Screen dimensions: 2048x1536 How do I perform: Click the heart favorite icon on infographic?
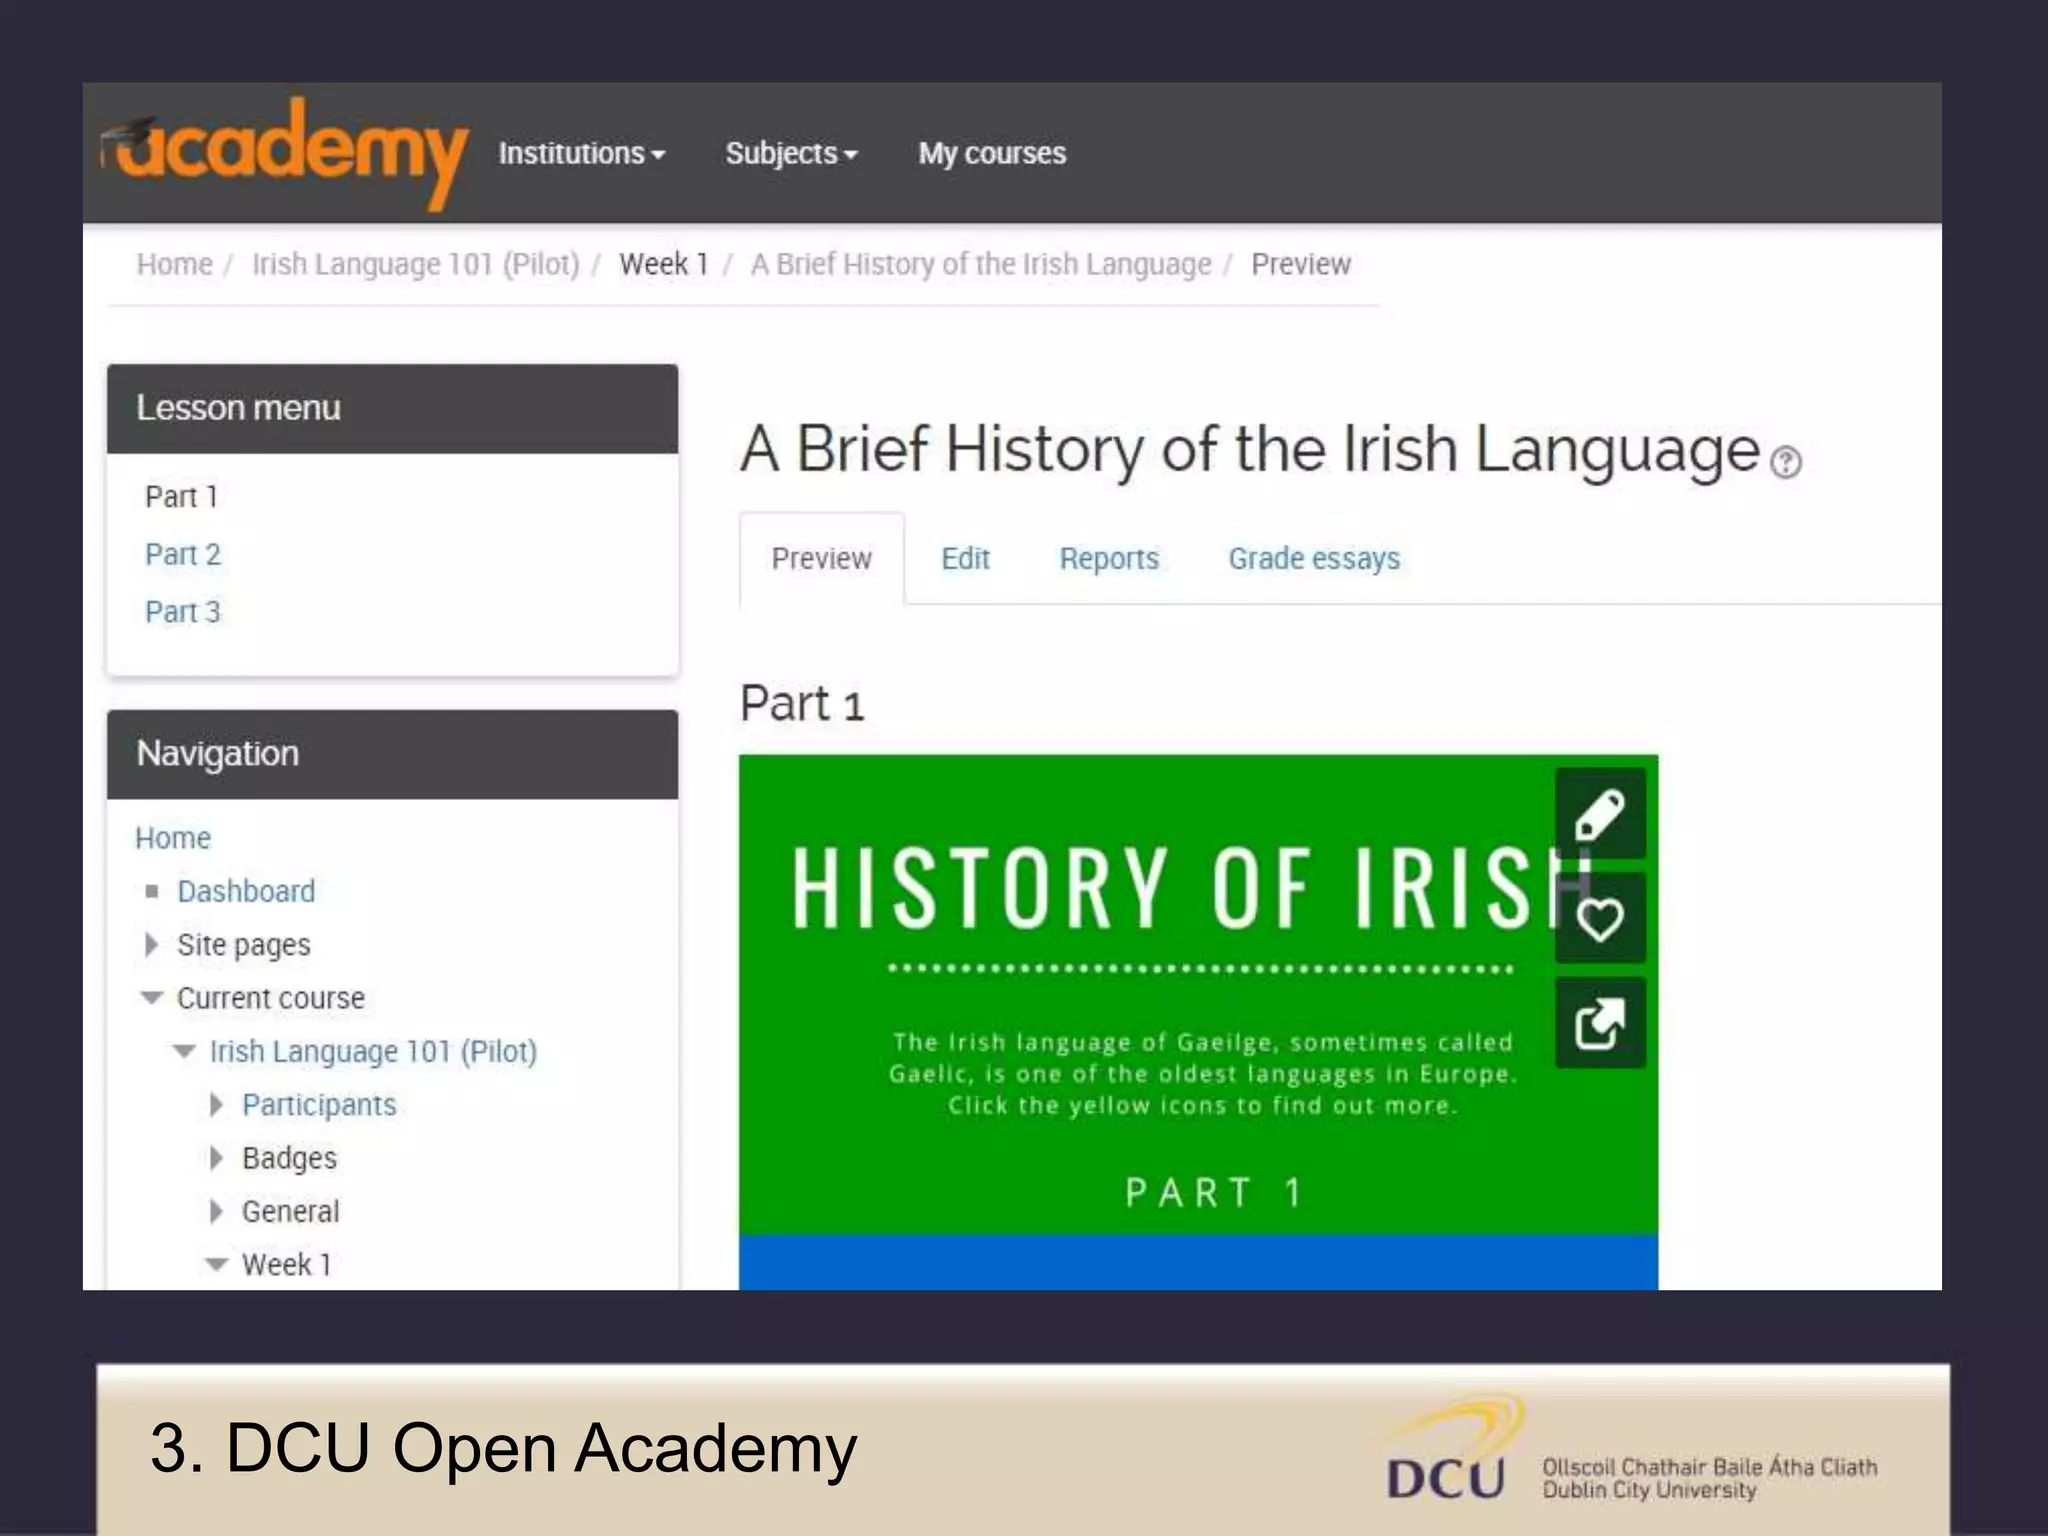pyautogui.click(x=1600, y=919)
